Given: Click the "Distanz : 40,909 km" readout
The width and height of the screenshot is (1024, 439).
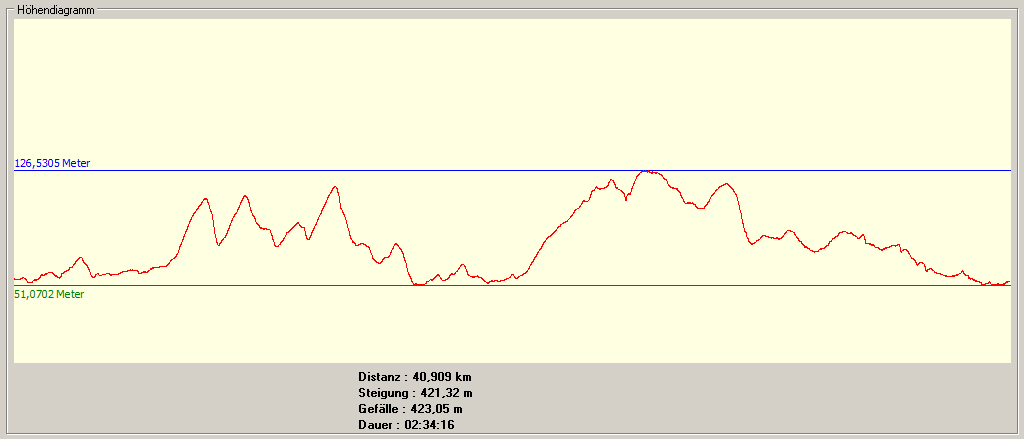Looking at the screenshot, I should [x=414, y=377].
